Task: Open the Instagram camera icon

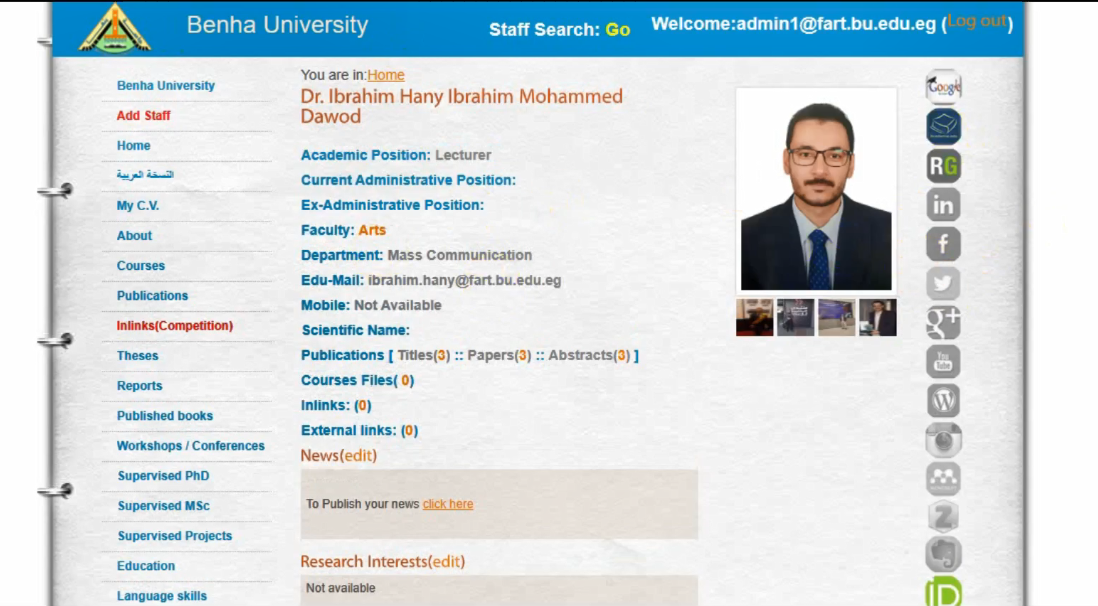Action: (x=943, y=440)
